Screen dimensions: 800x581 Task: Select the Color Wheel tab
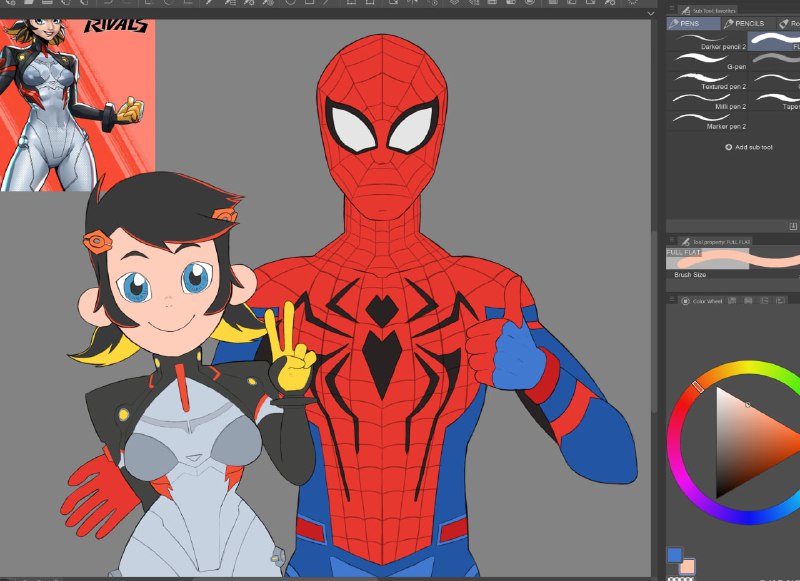pos(701,301)
